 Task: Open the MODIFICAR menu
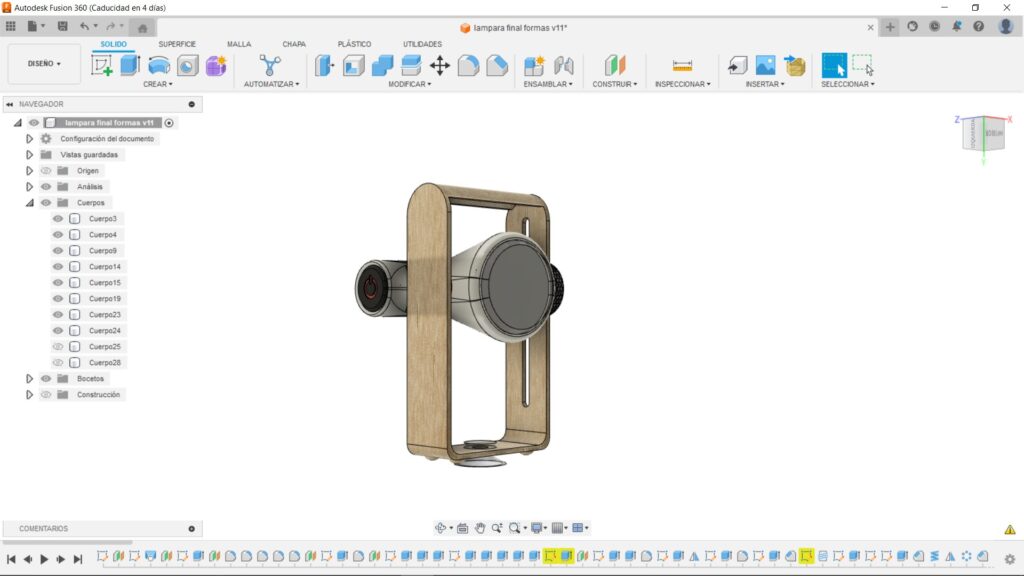[409, 85]
